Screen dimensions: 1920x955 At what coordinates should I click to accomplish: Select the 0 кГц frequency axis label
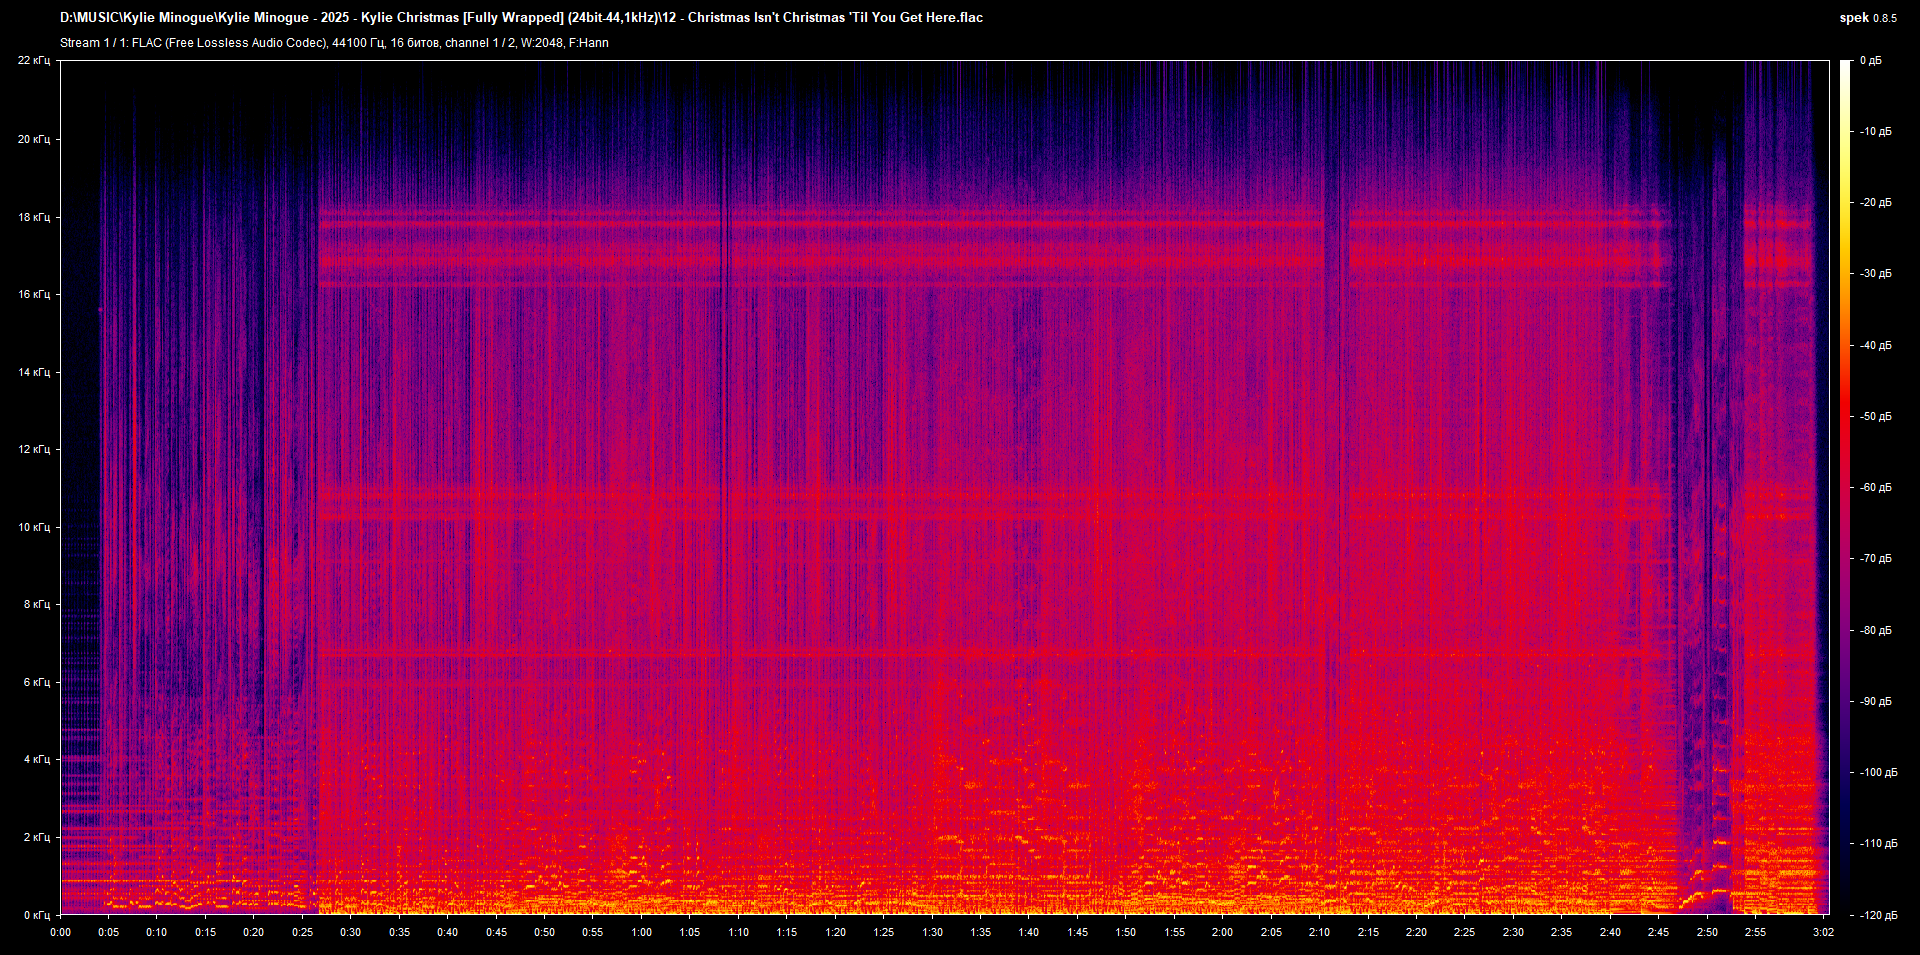click(x=36, y=915)
